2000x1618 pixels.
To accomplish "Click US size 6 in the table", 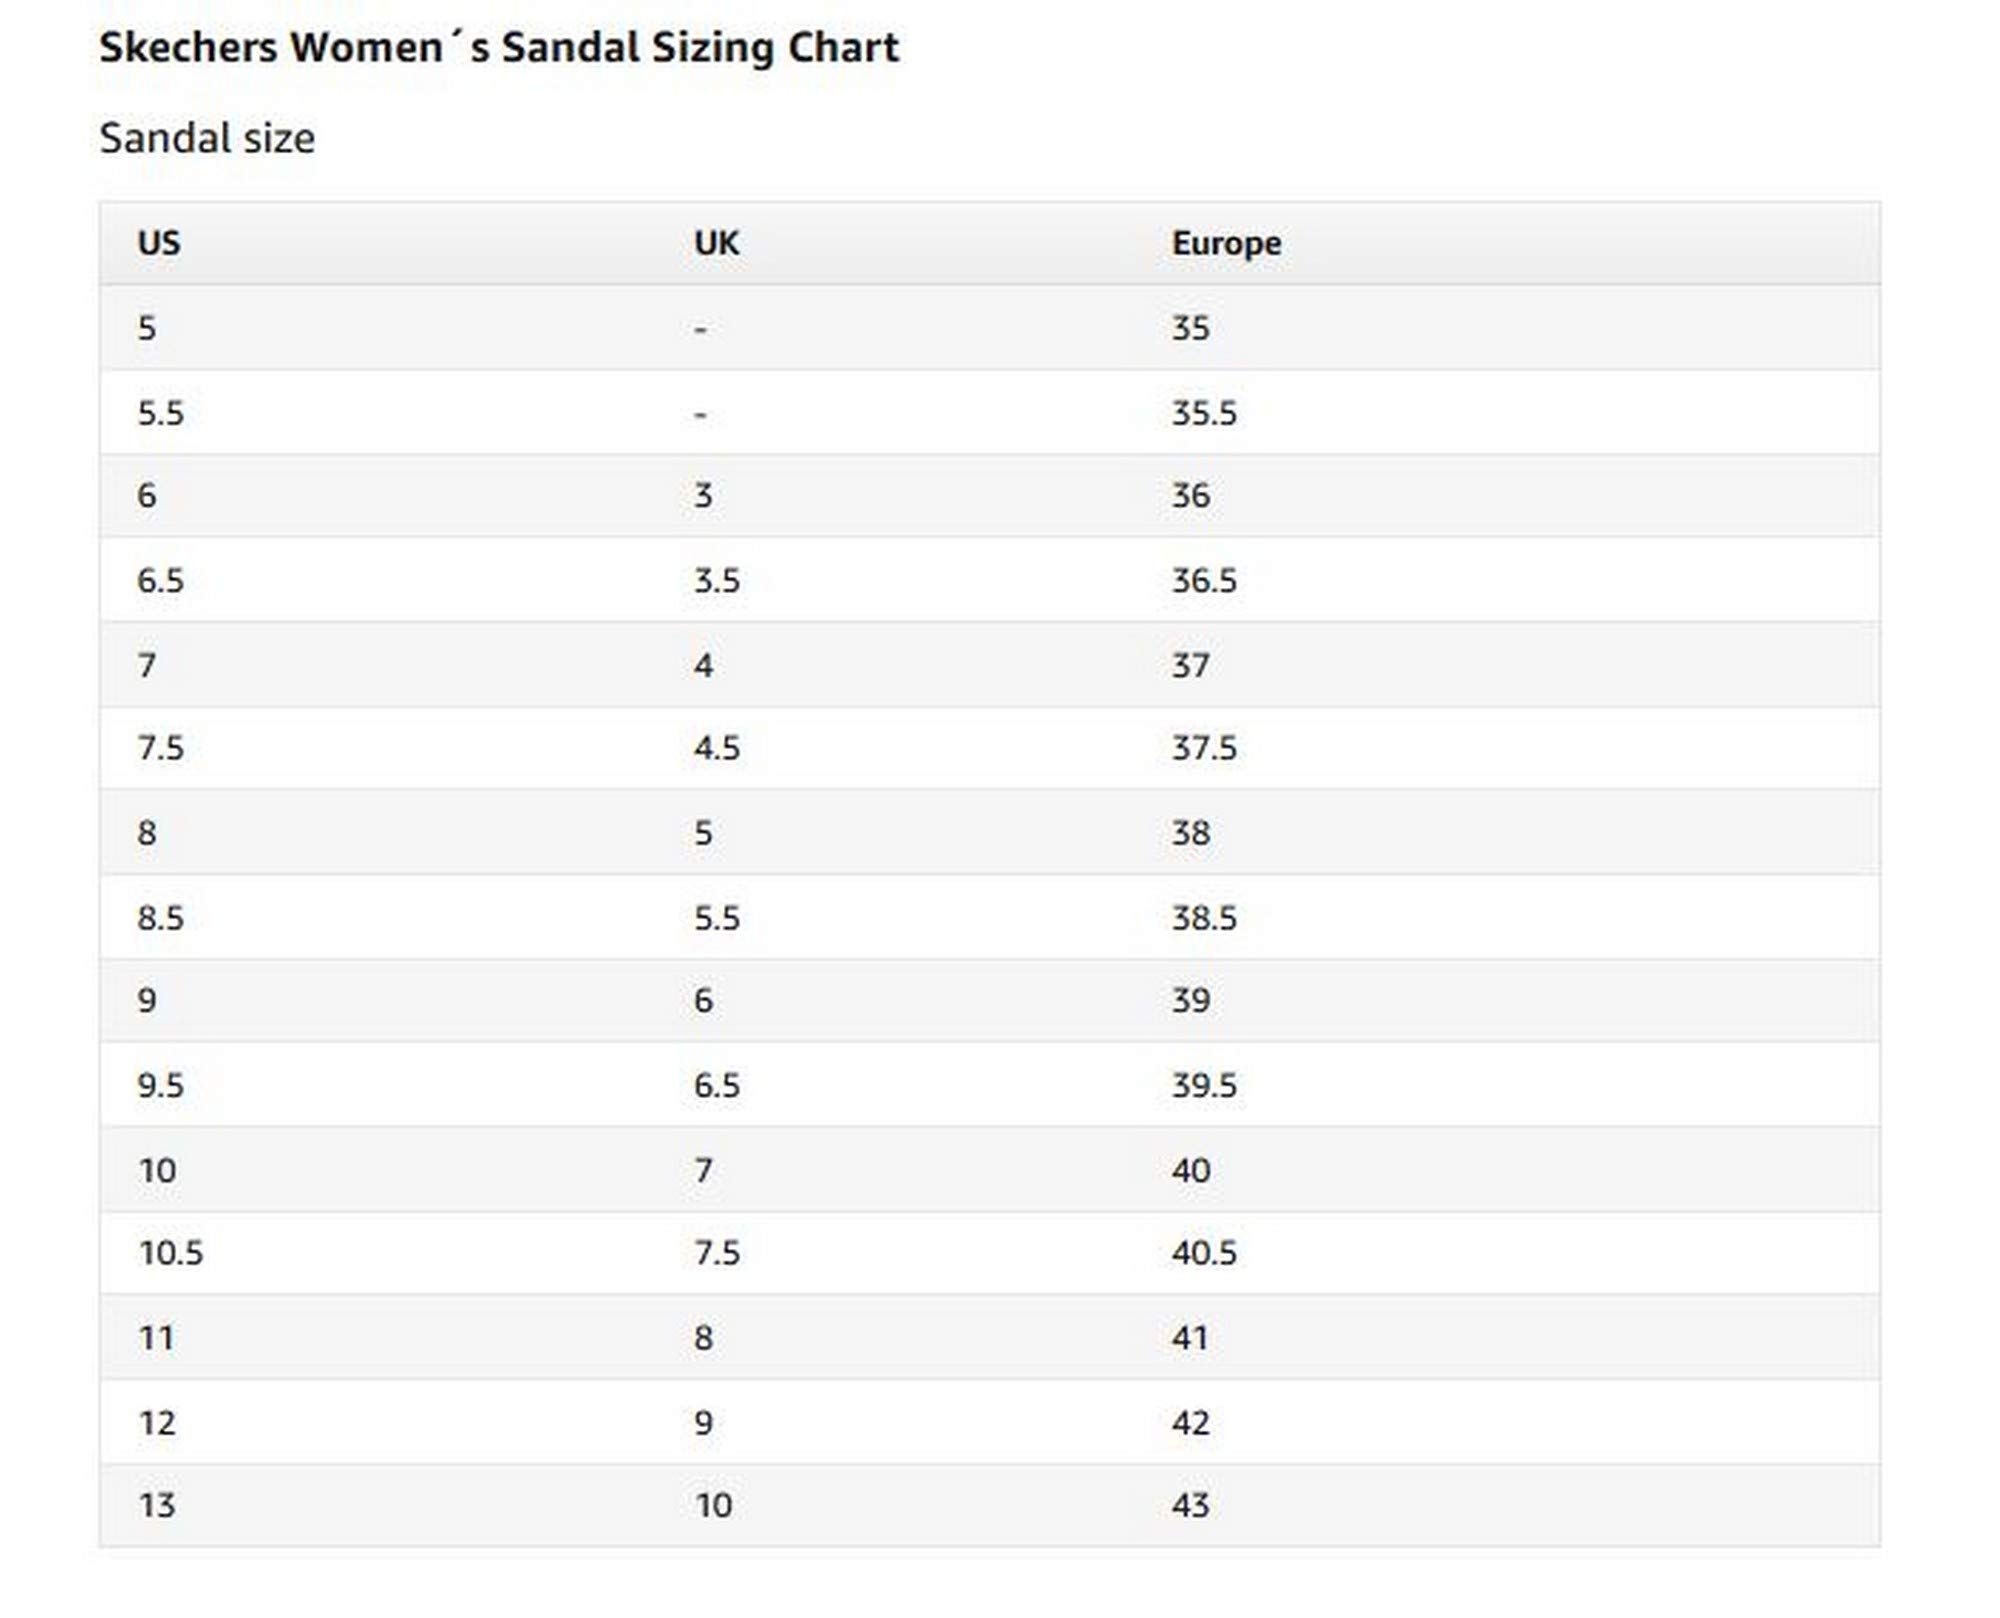I will point(147,495).
